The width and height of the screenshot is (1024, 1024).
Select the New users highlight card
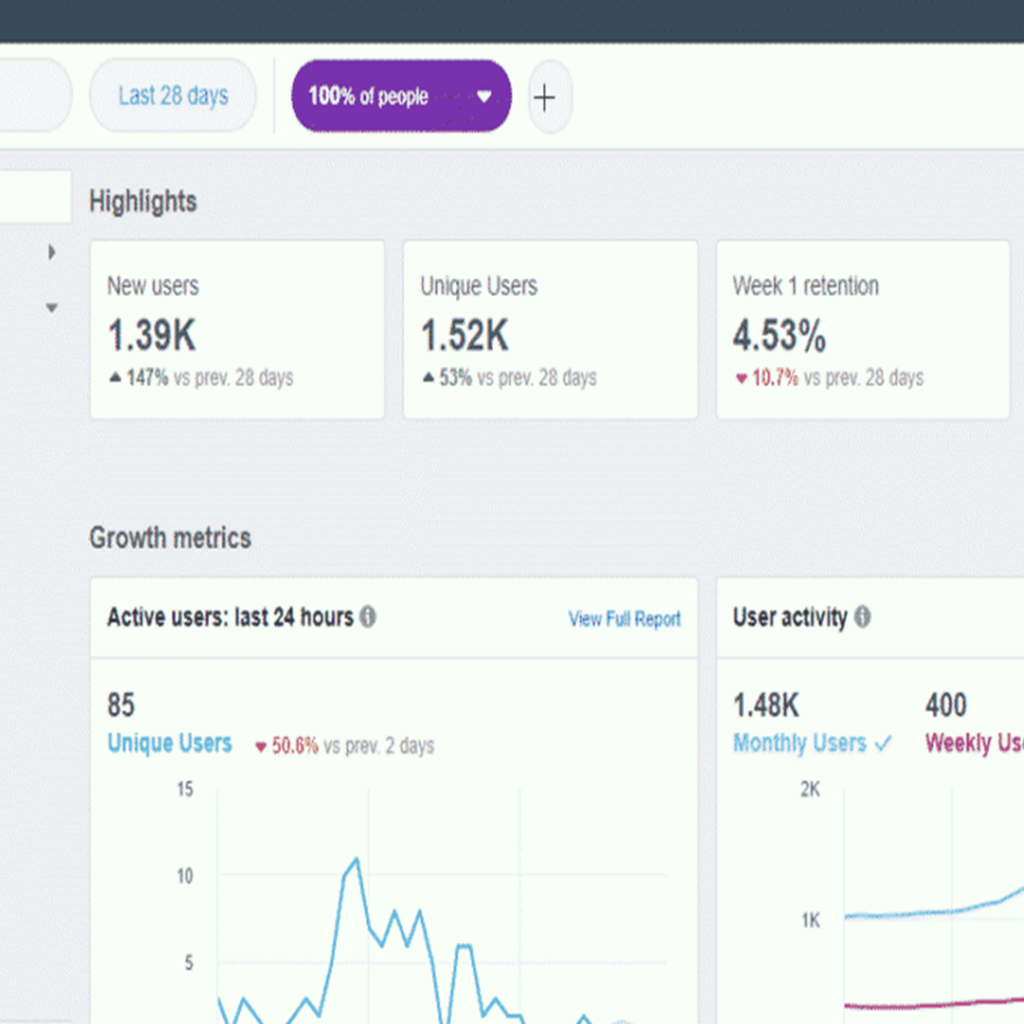237,329
